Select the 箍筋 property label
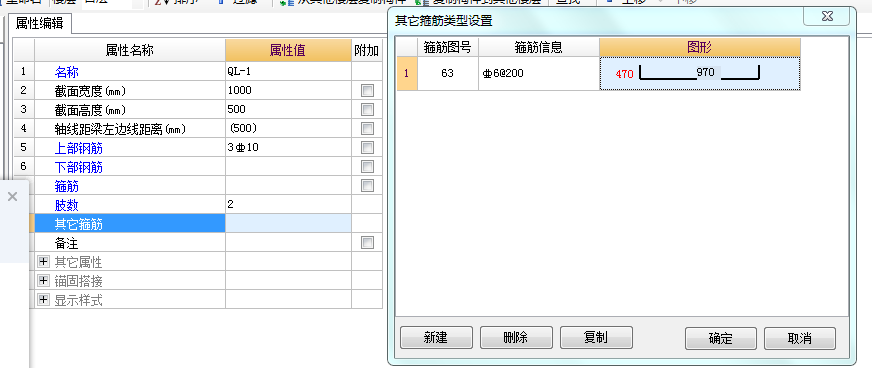 coord(66,186)
